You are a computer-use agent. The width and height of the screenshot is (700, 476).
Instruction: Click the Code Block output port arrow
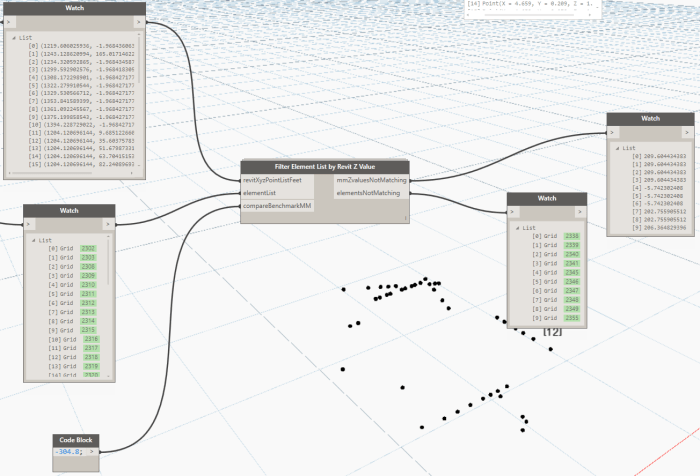[93, 451]
